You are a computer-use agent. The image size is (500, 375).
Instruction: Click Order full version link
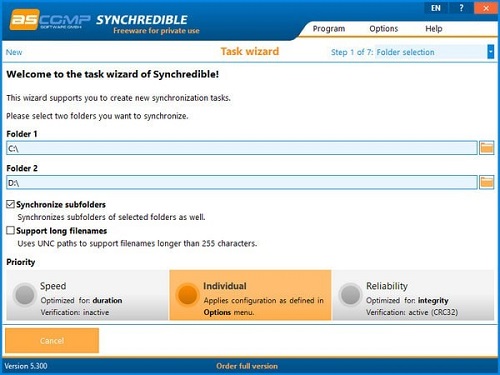tap(247, 366)
